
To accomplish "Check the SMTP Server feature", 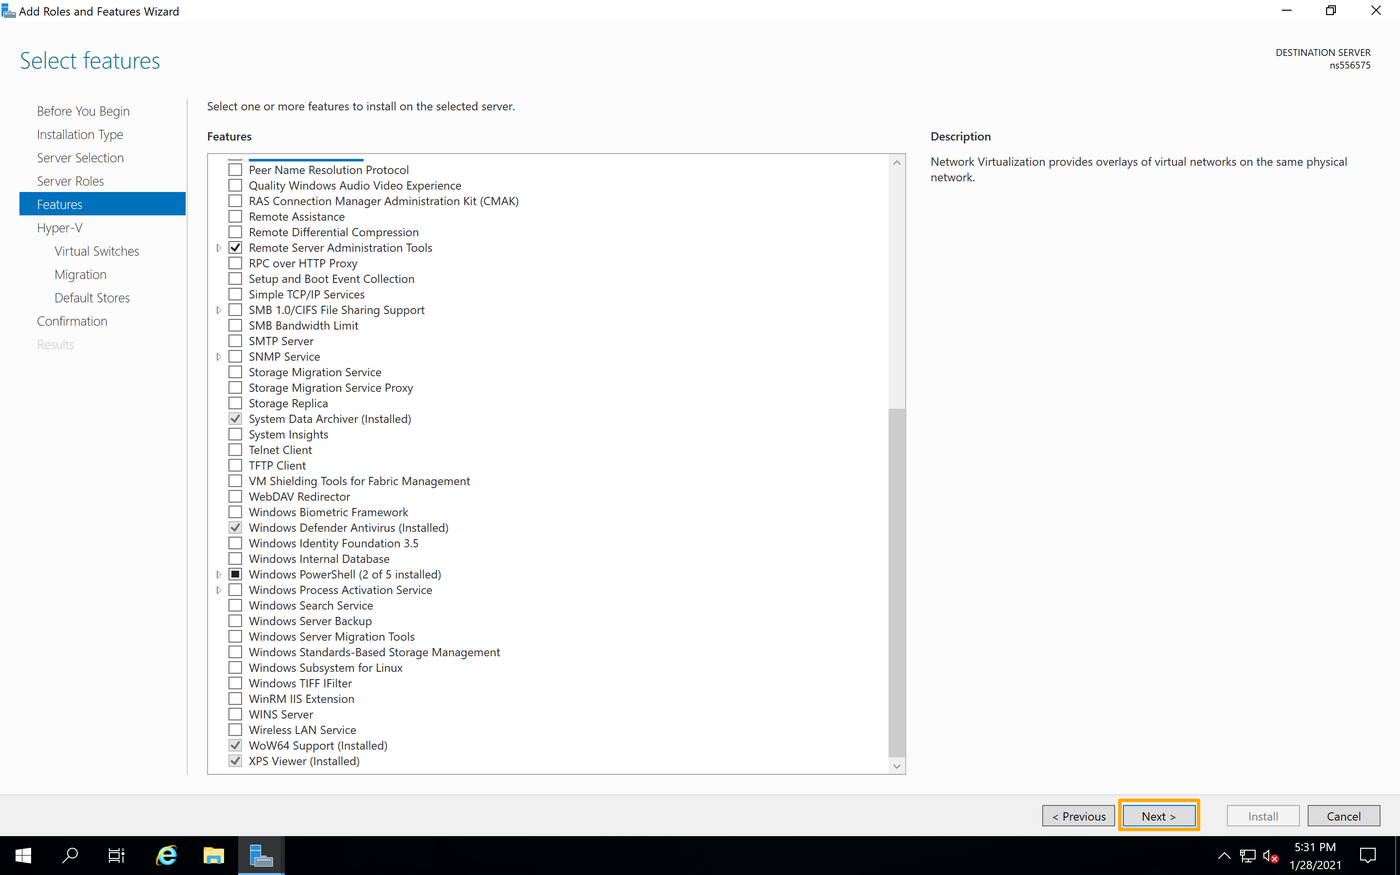I will pos(234,341).
